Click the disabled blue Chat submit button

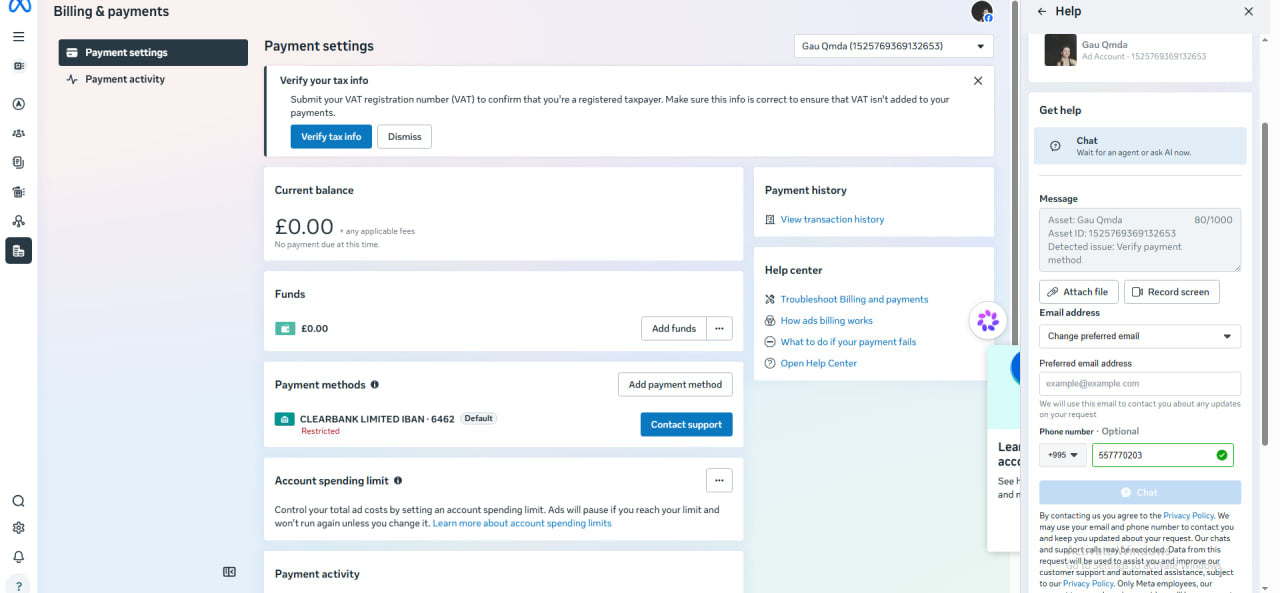tap(1140, 492)
